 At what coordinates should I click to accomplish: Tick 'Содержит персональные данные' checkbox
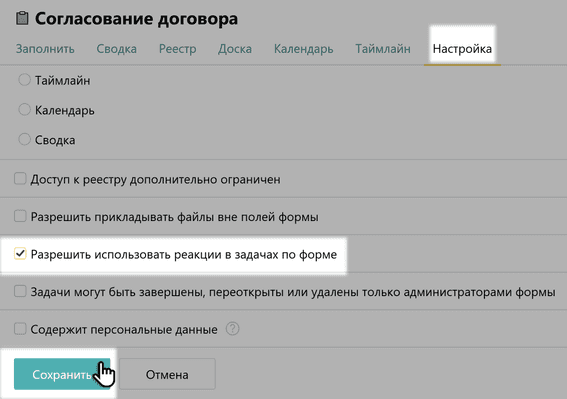pyautogui.click(x=20, y=329)
